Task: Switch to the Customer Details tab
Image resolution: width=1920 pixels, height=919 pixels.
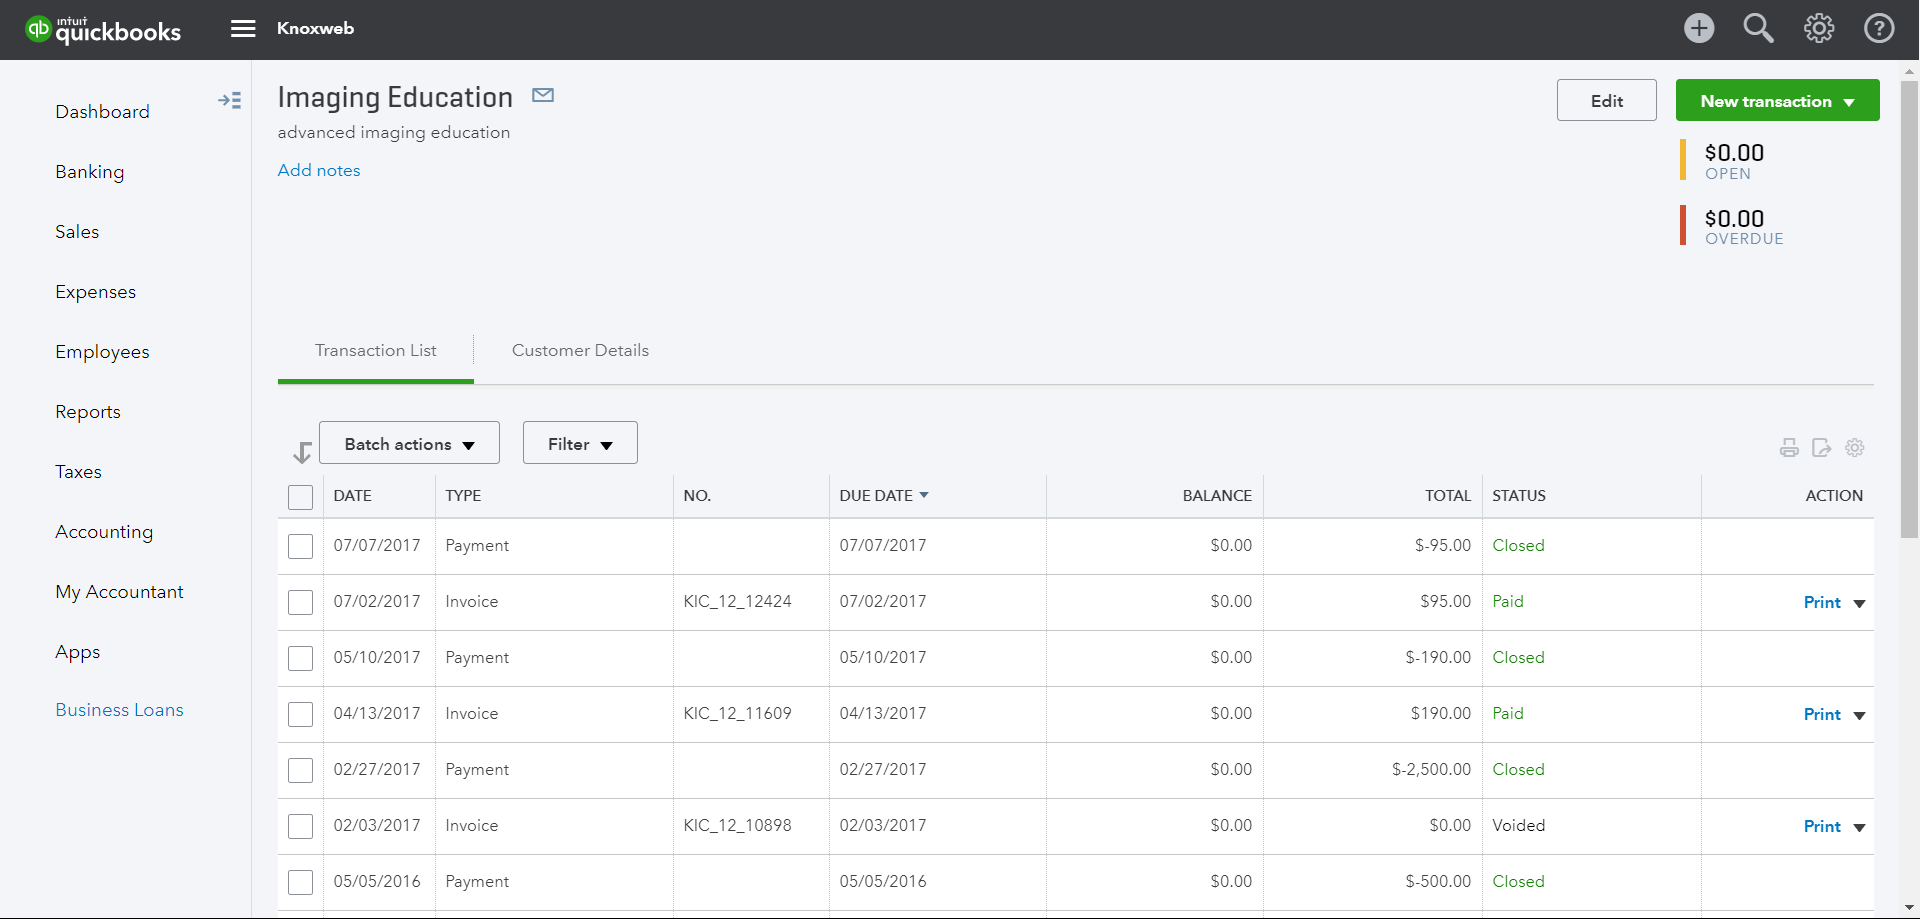Action: pos(580,351)
